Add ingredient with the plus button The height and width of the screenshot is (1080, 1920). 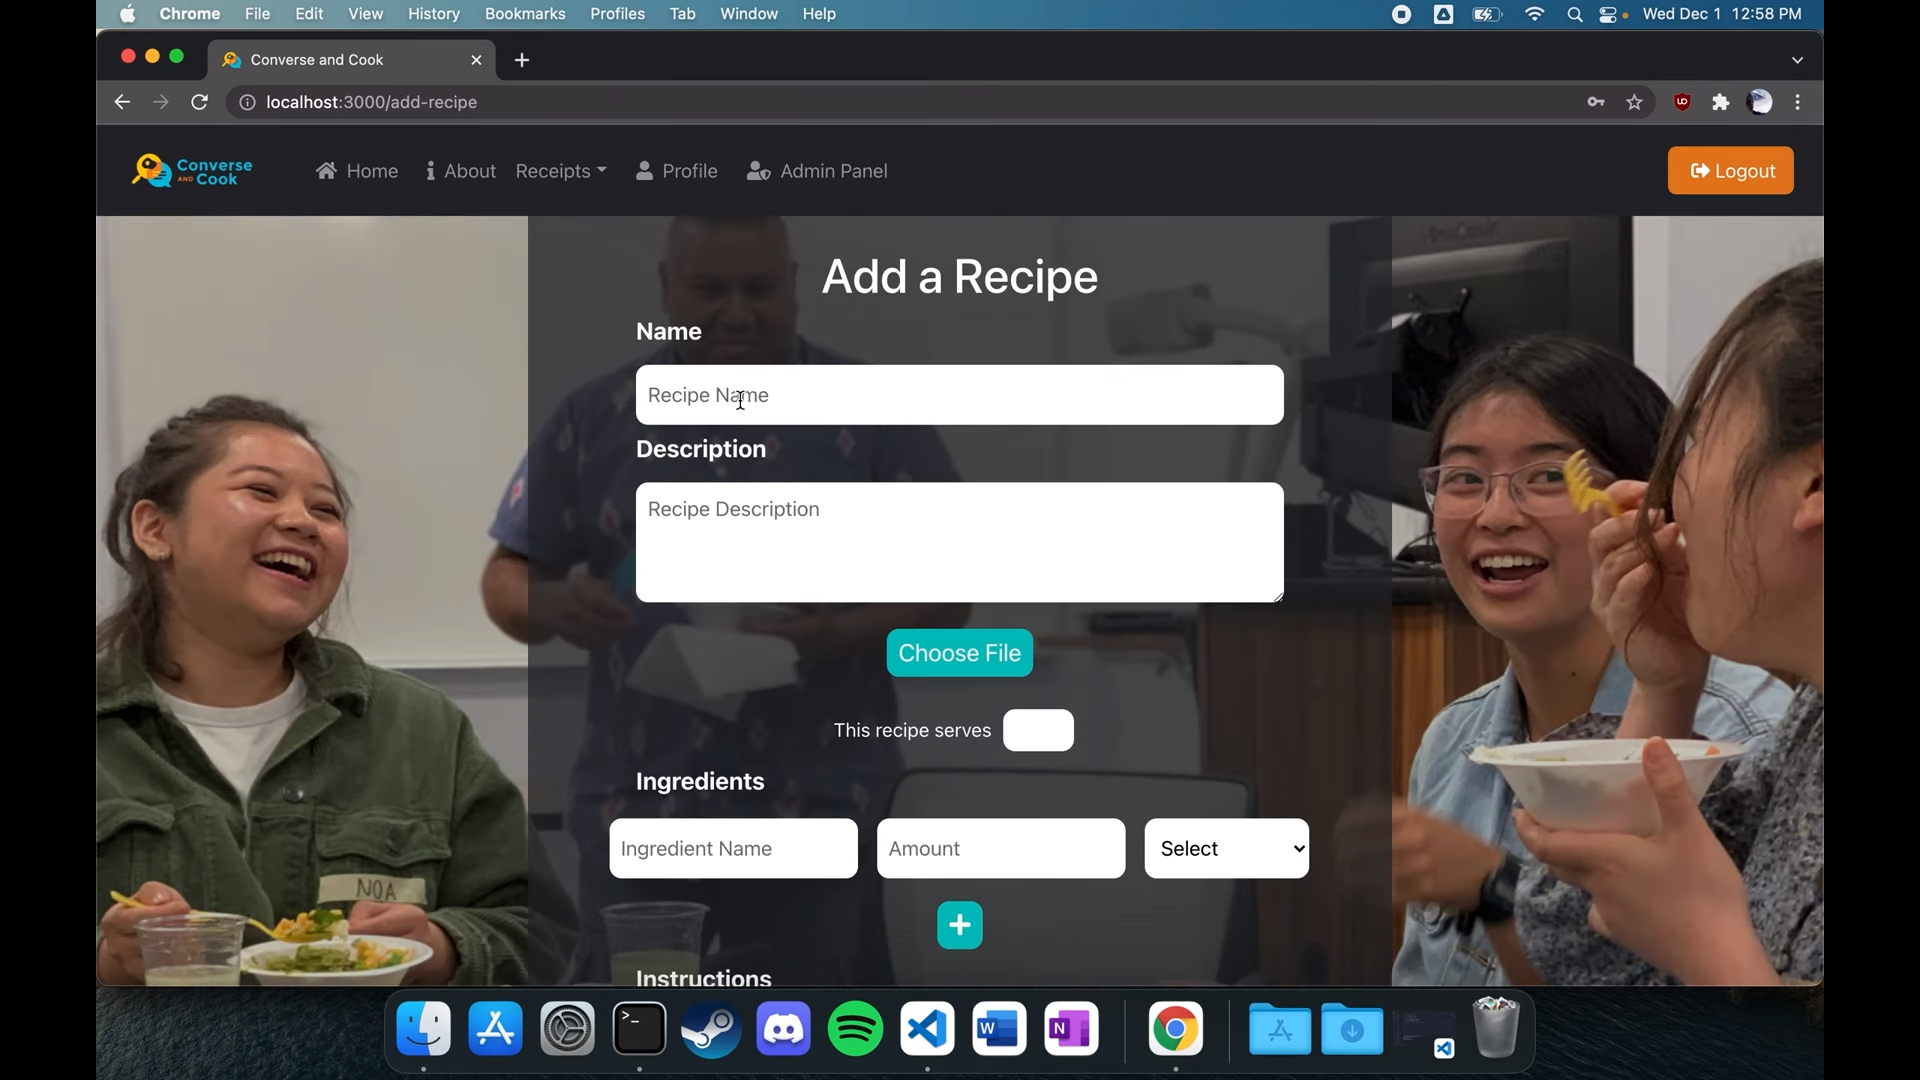[x=959, y=925]
